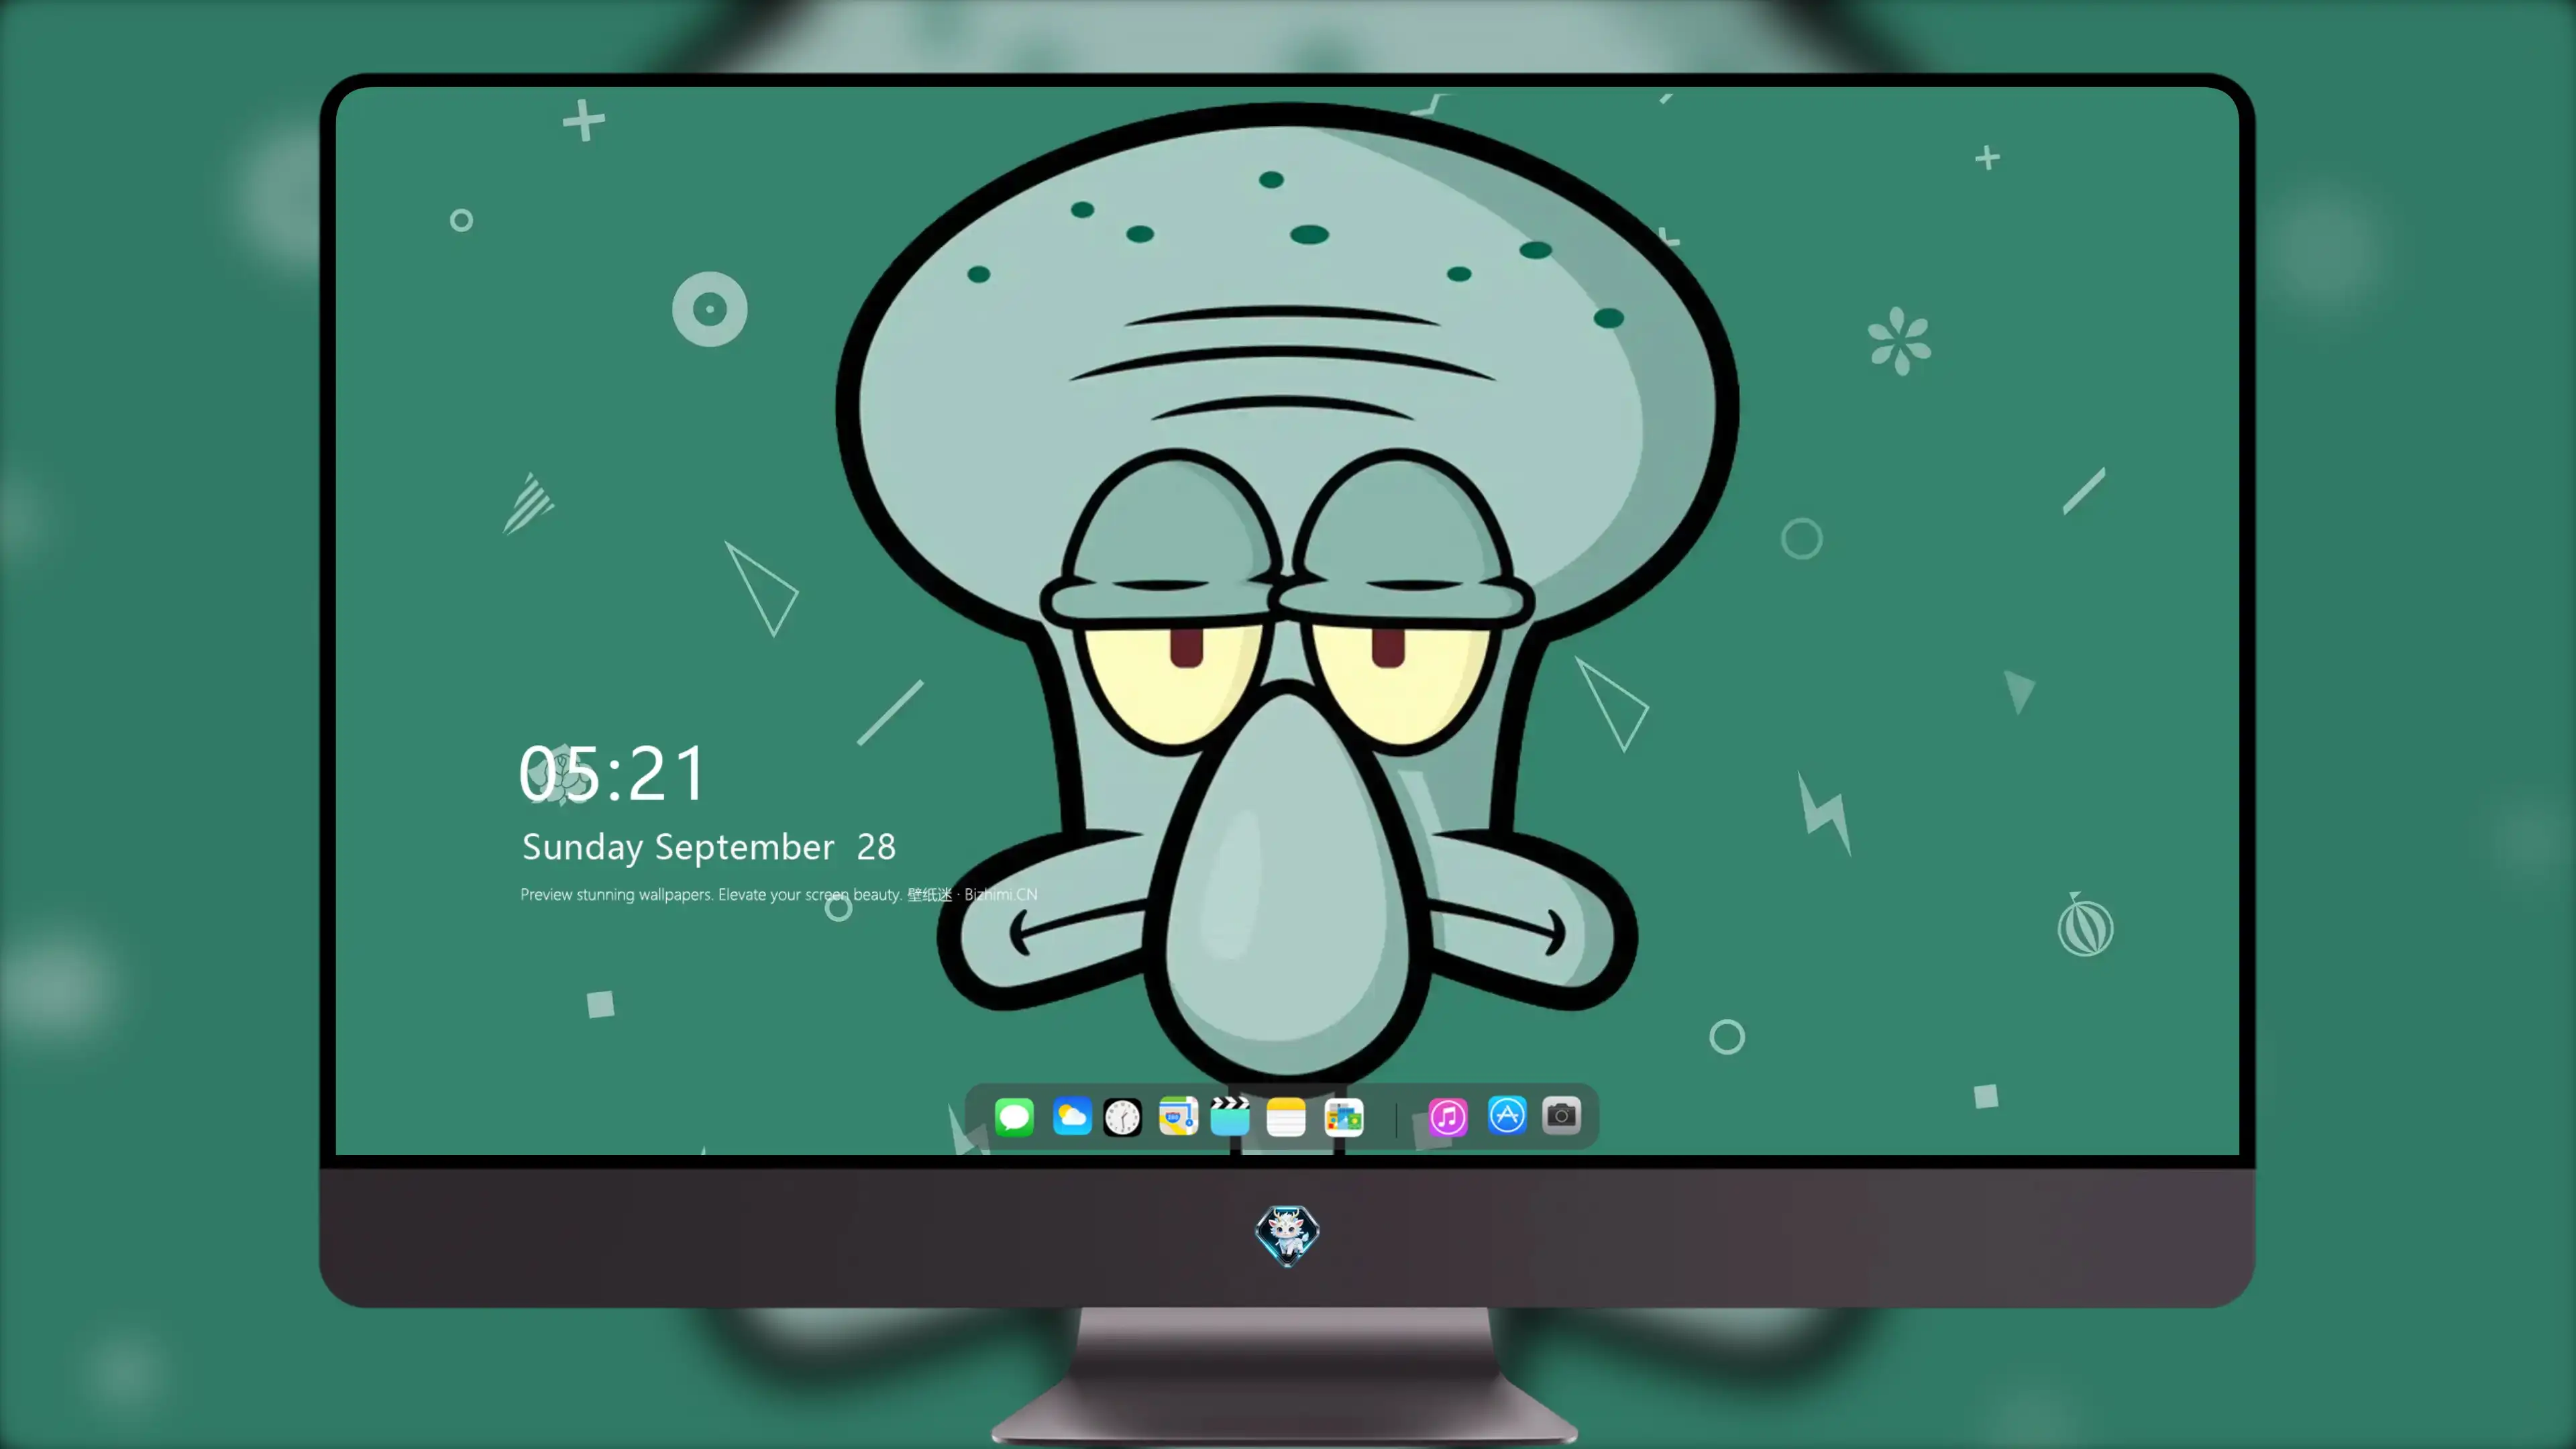
Task: Open the green Messages app in the dock
Action: (1014, 1117)
